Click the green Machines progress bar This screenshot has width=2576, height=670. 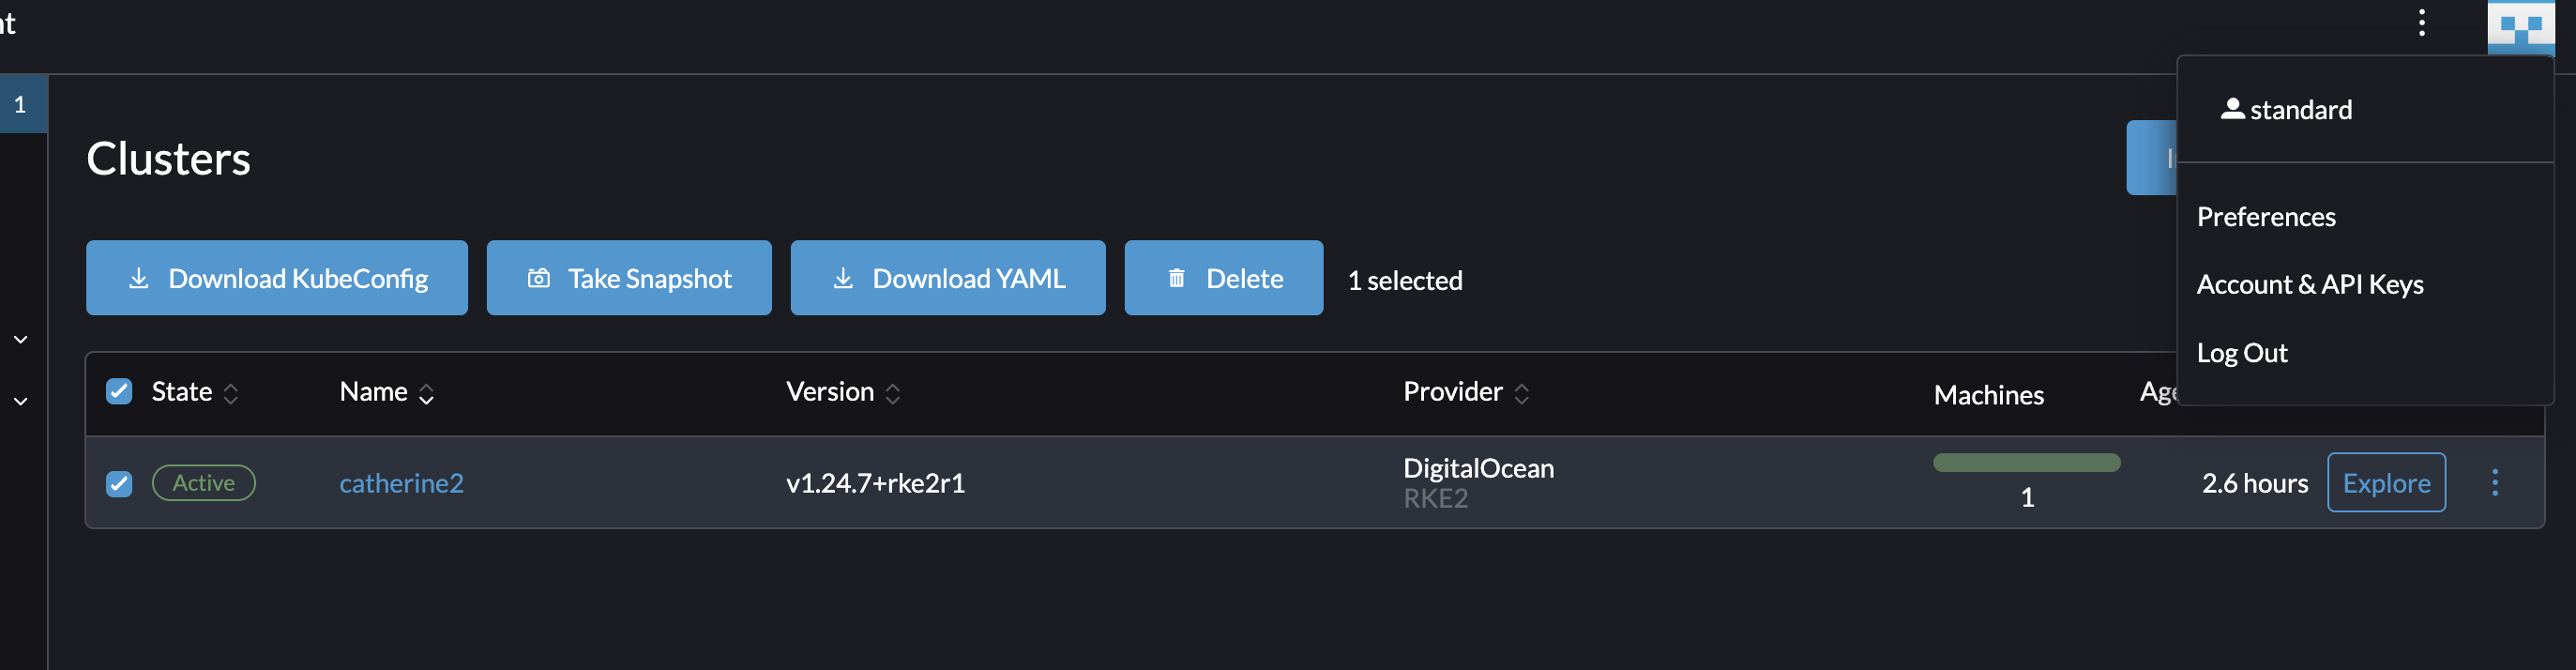[x=2026, y=463]
